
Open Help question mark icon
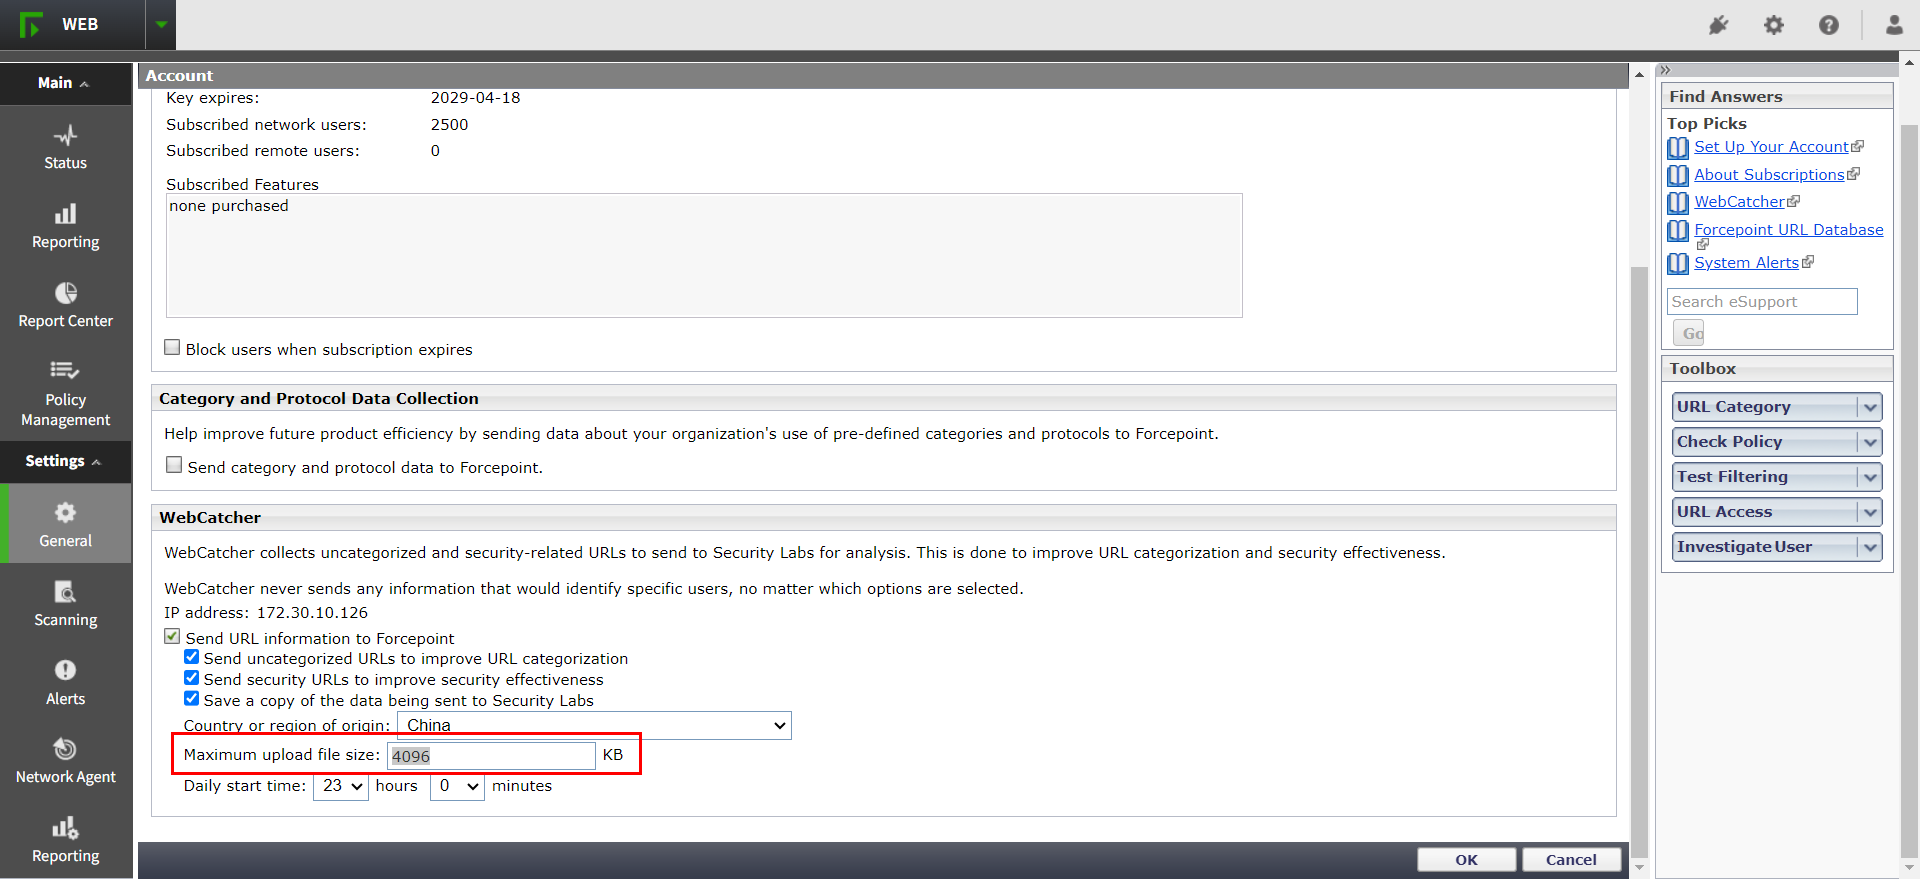pos(1828,25)
